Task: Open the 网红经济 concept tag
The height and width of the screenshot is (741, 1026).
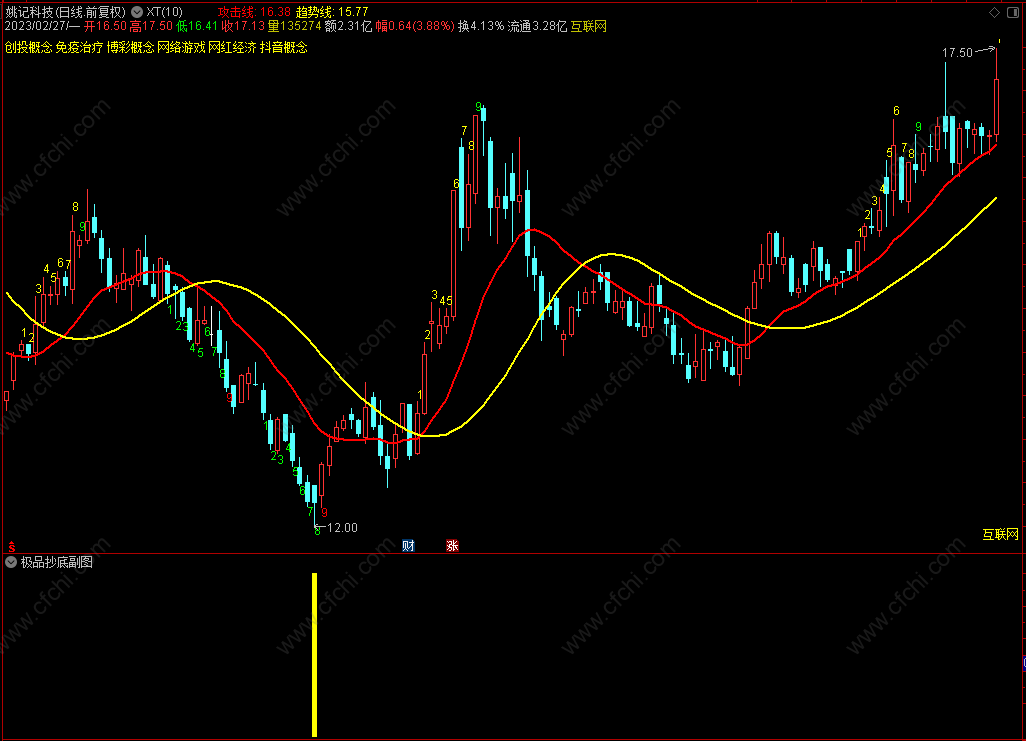Action: point(232,47)
